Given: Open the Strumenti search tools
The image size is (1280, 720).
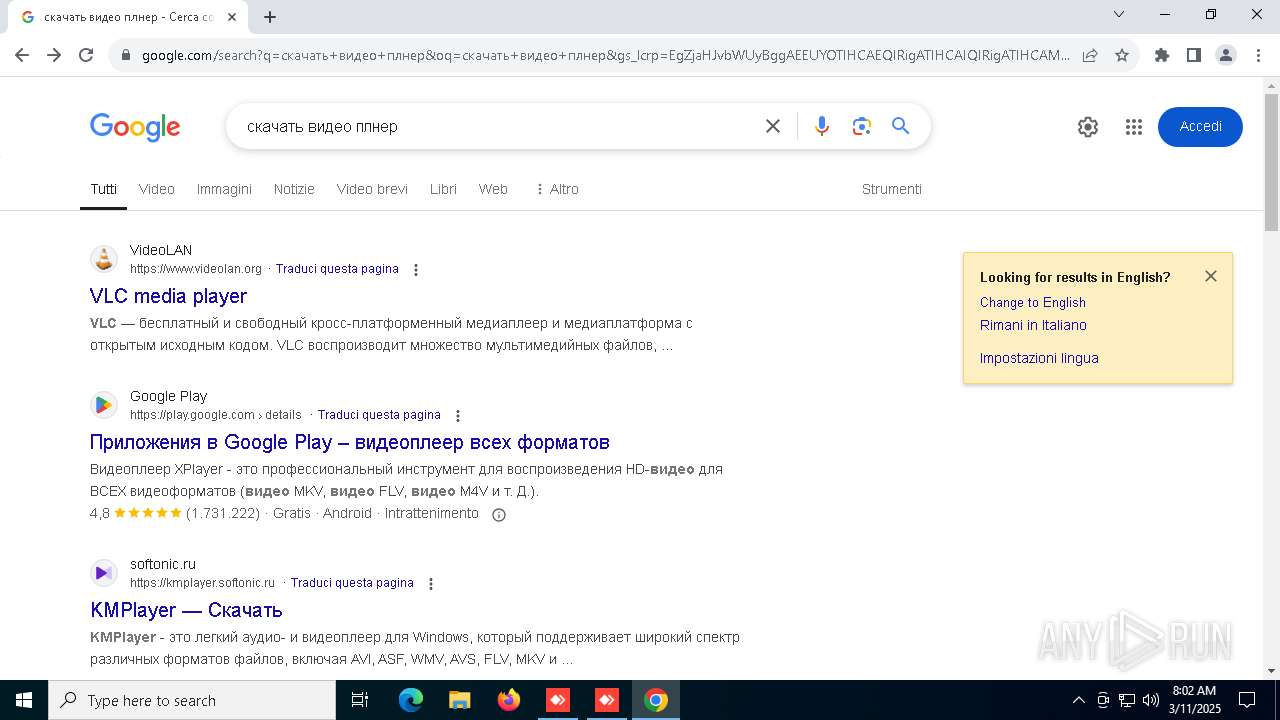Looking at the screenshot, I should 892,189.
